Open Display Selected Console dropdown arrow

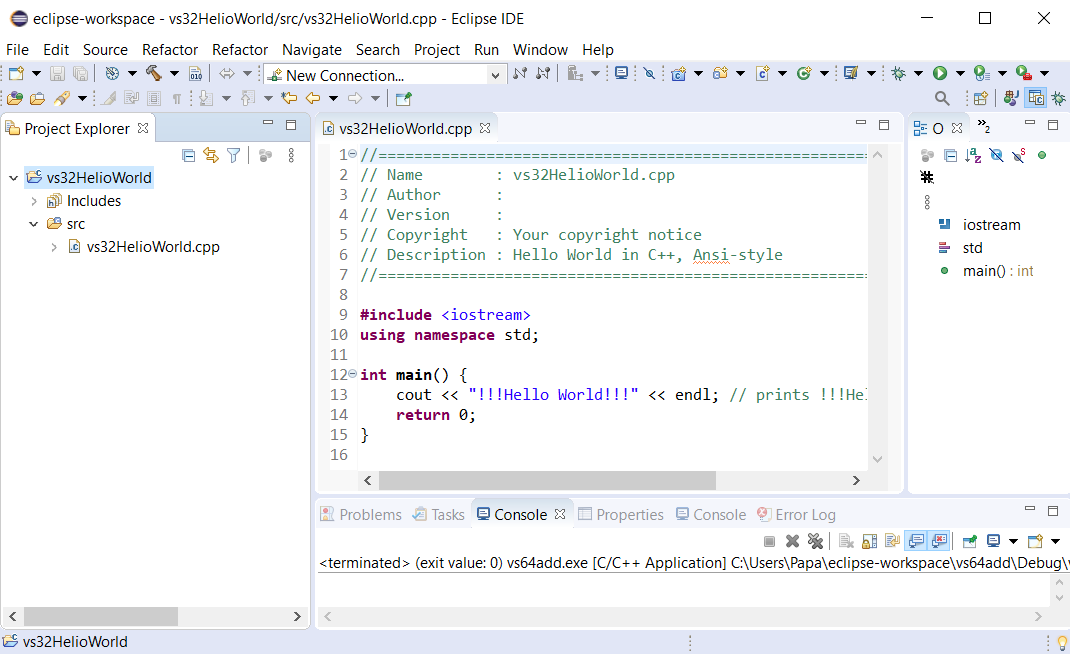tap(1013, 541)
